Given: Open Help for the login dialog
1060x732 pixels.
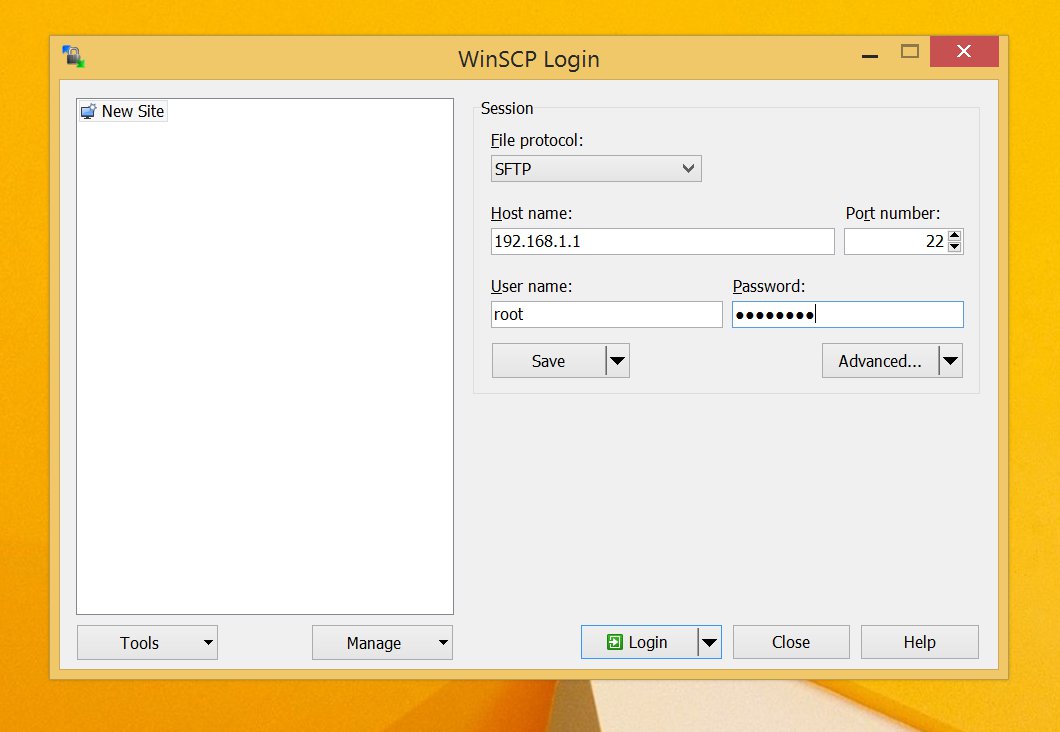Looking at the screenshot, I should point(919,642).
